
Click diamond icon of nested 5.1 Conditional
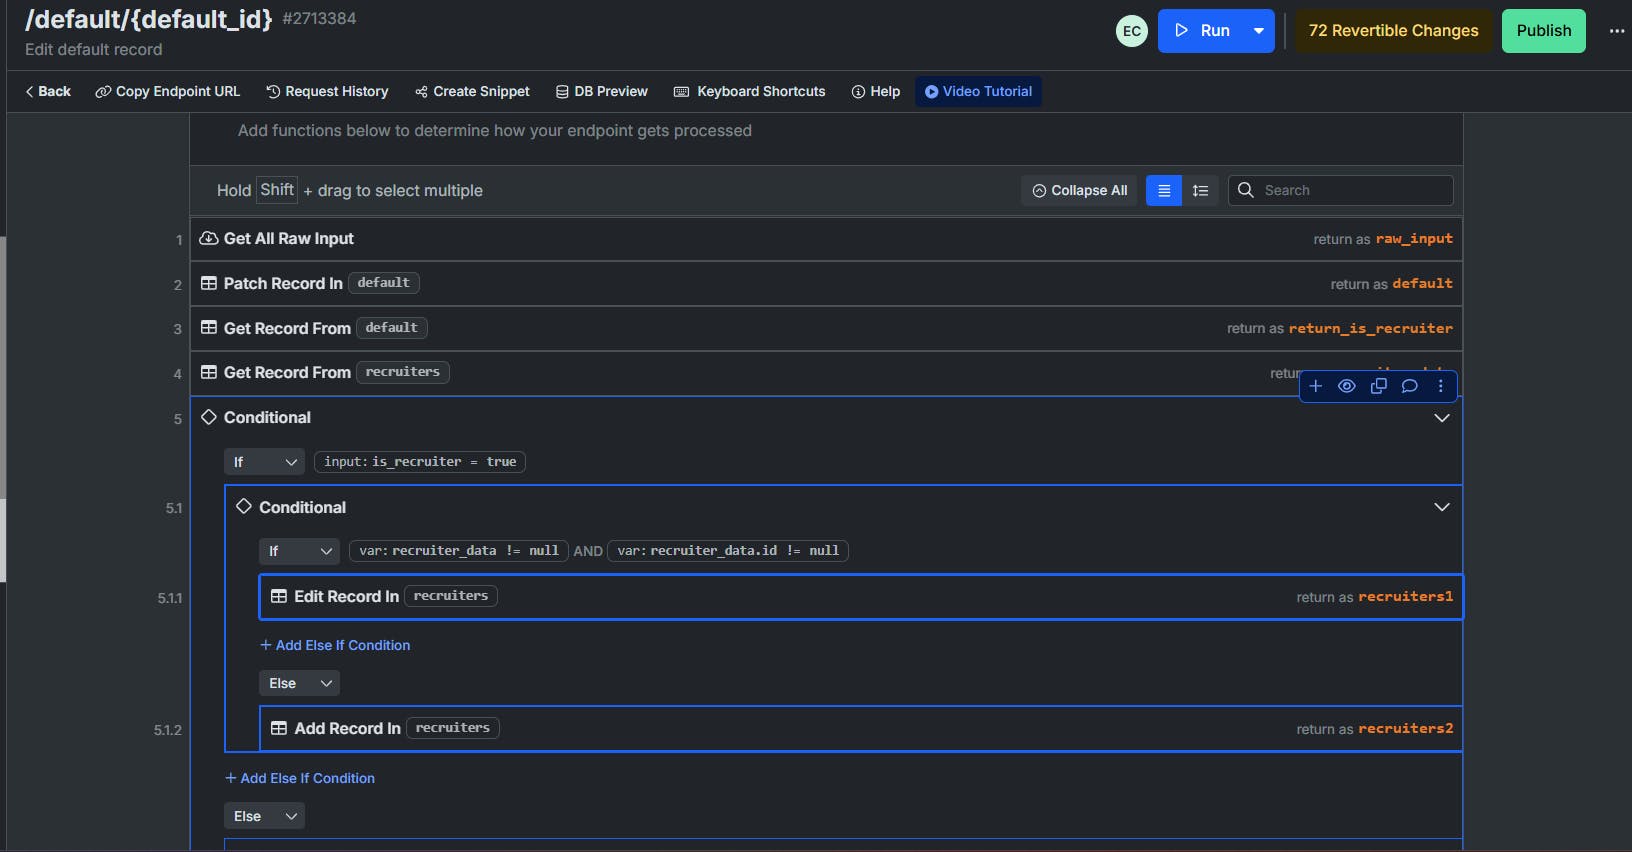click(x=244, y=507)
